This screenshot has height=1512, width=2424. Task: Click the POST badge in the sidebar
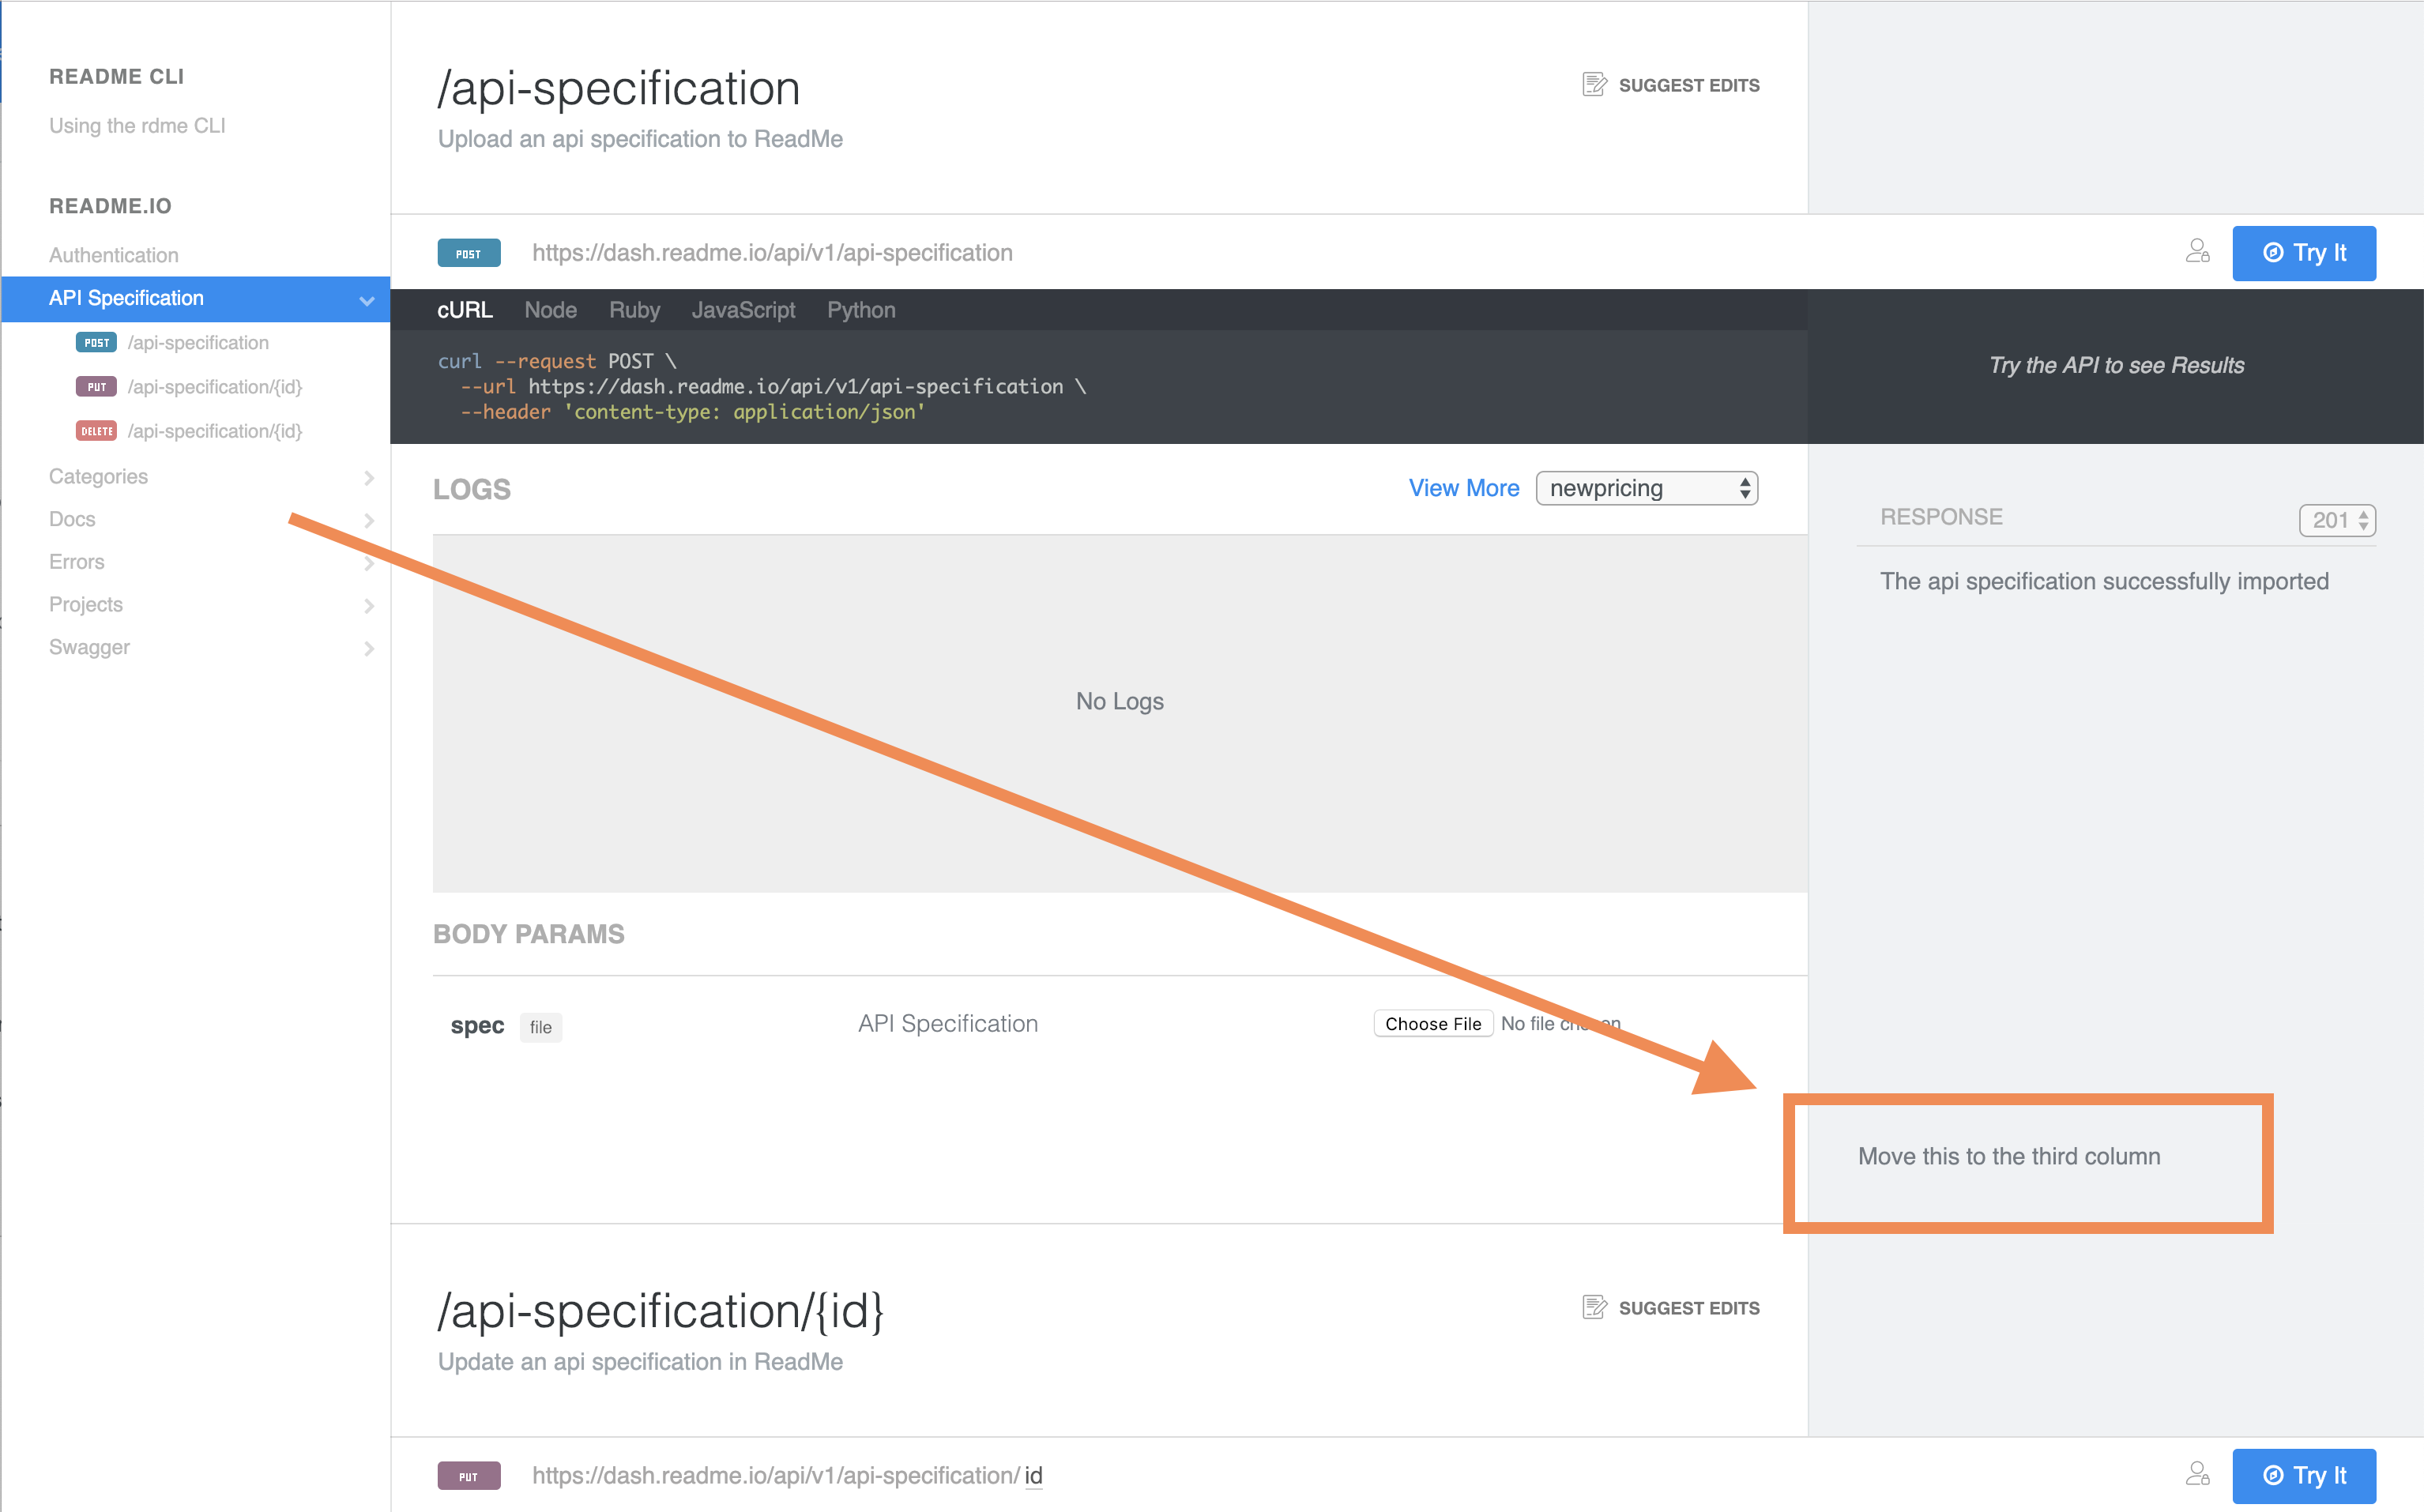tap(96, 342)
